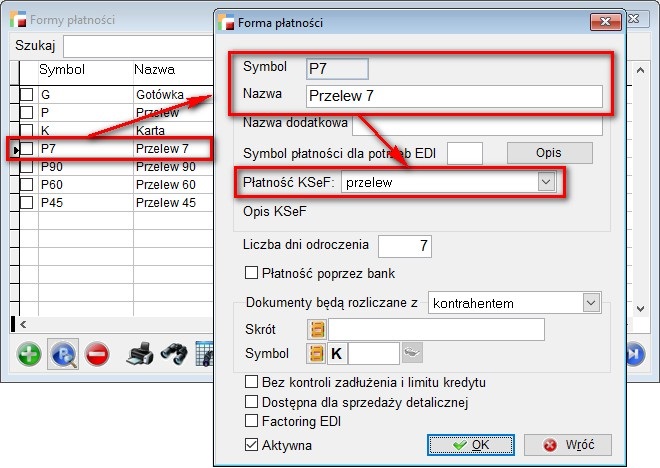Click the Opis button
The image size is (660, 468).
coord(549,153)
